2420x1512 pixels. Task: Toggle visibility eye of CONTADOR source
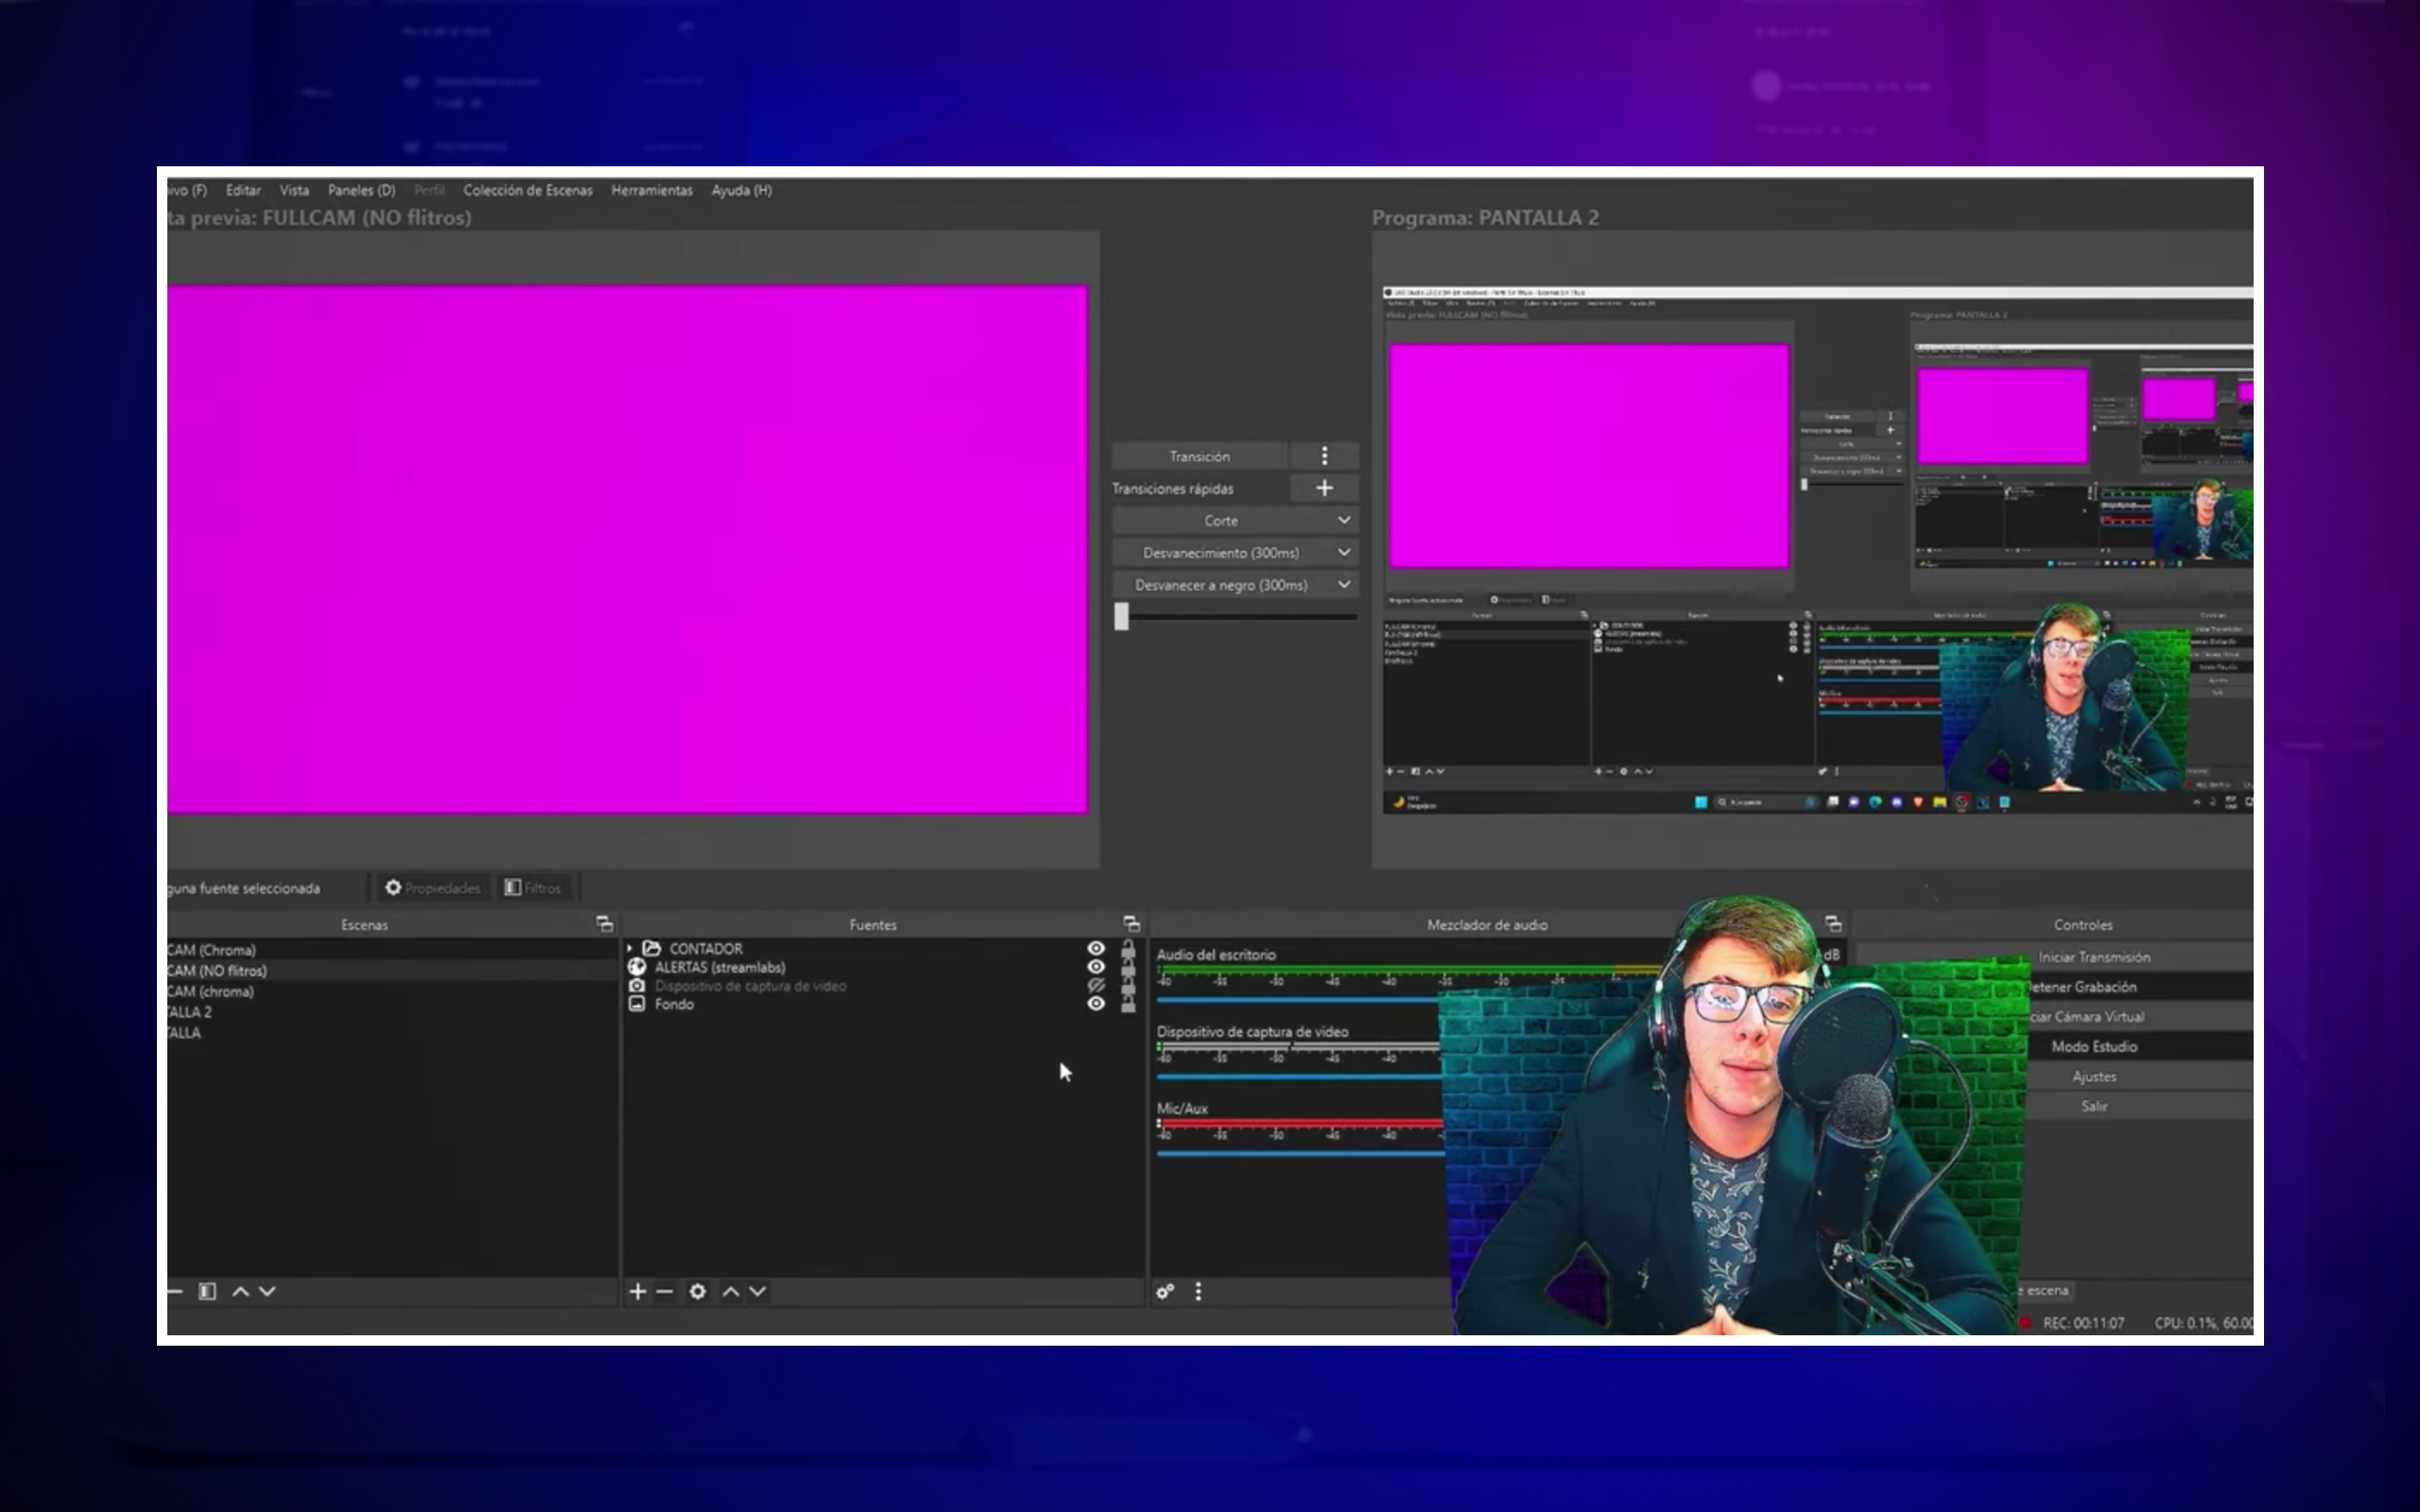coord(1096,948)
